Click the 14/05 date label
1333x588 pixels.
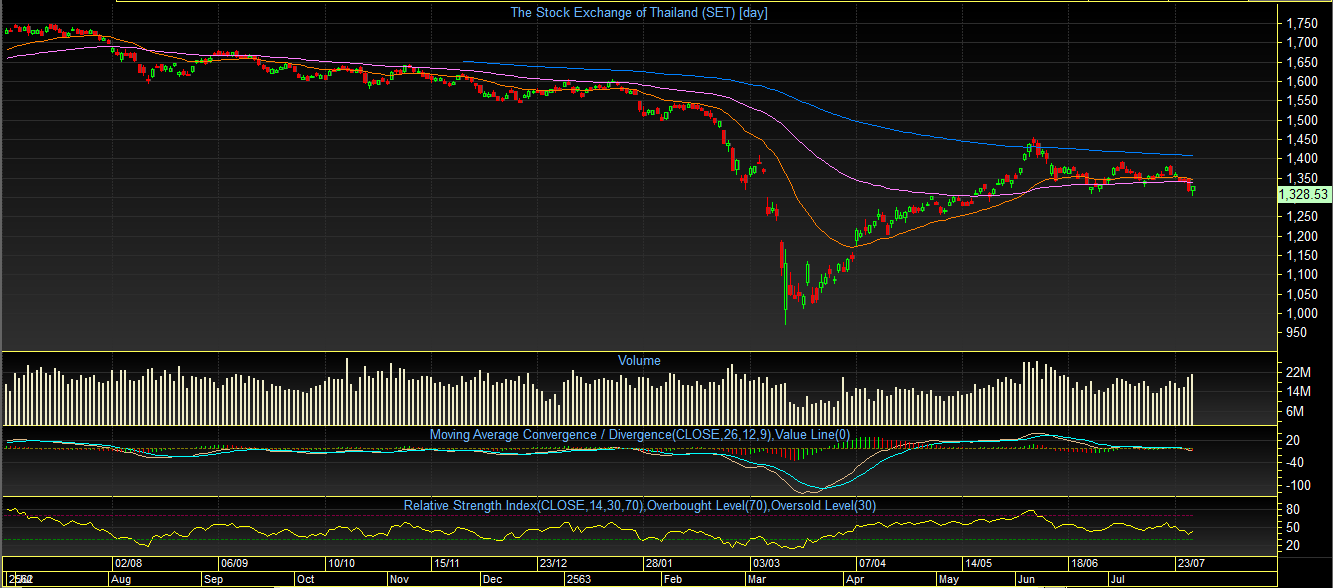978,563
